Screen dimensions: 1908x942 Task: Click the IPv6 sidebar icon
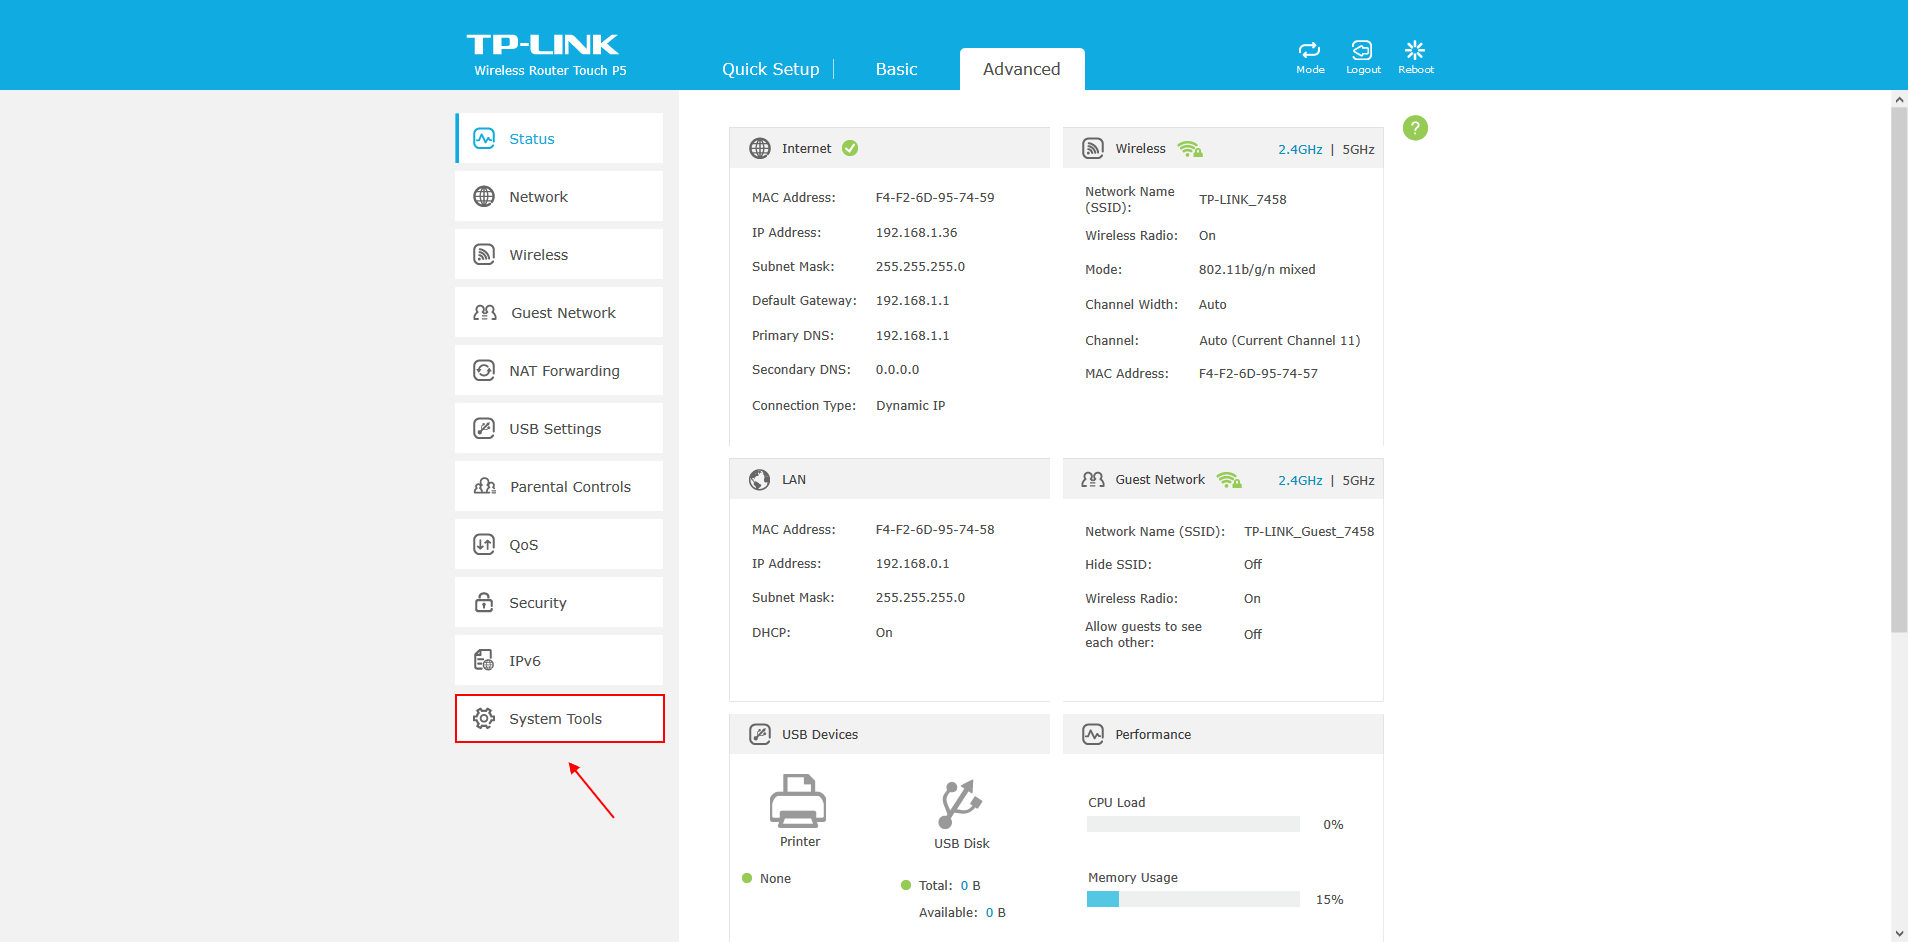[484, 660]
